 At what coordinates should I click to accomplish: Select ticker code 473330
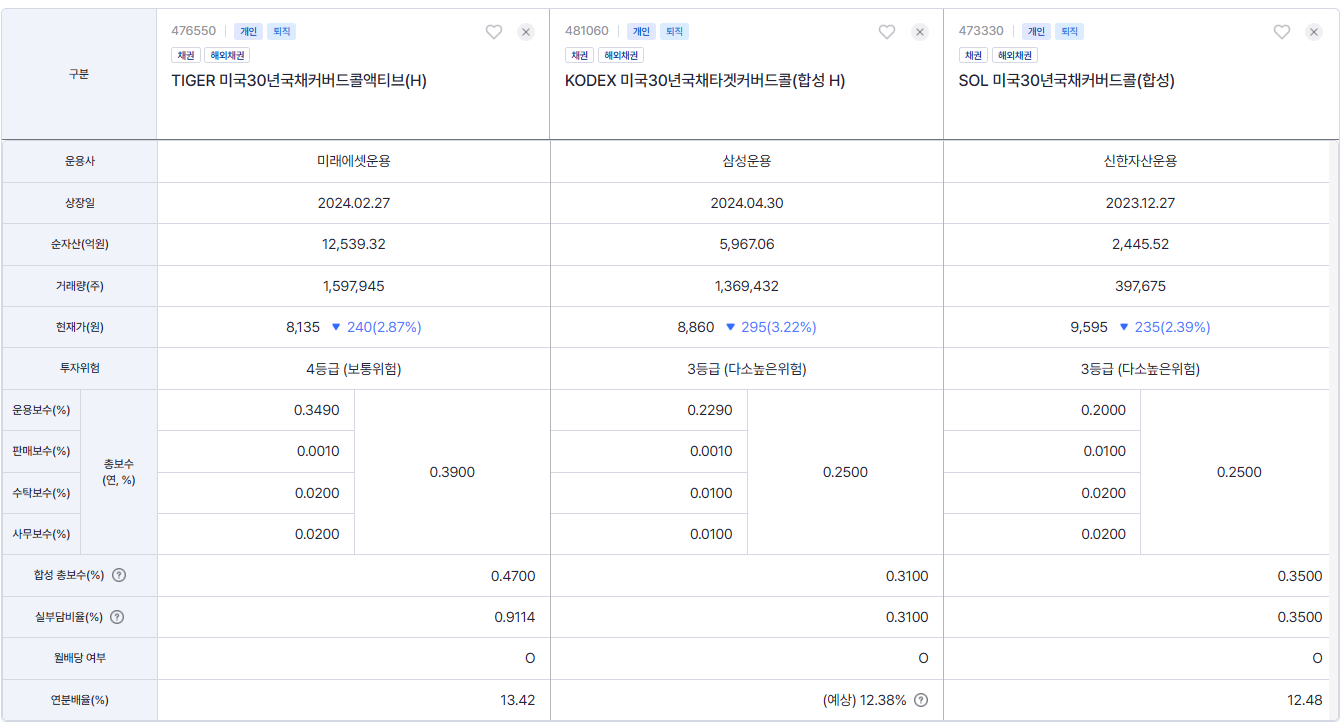981,31
